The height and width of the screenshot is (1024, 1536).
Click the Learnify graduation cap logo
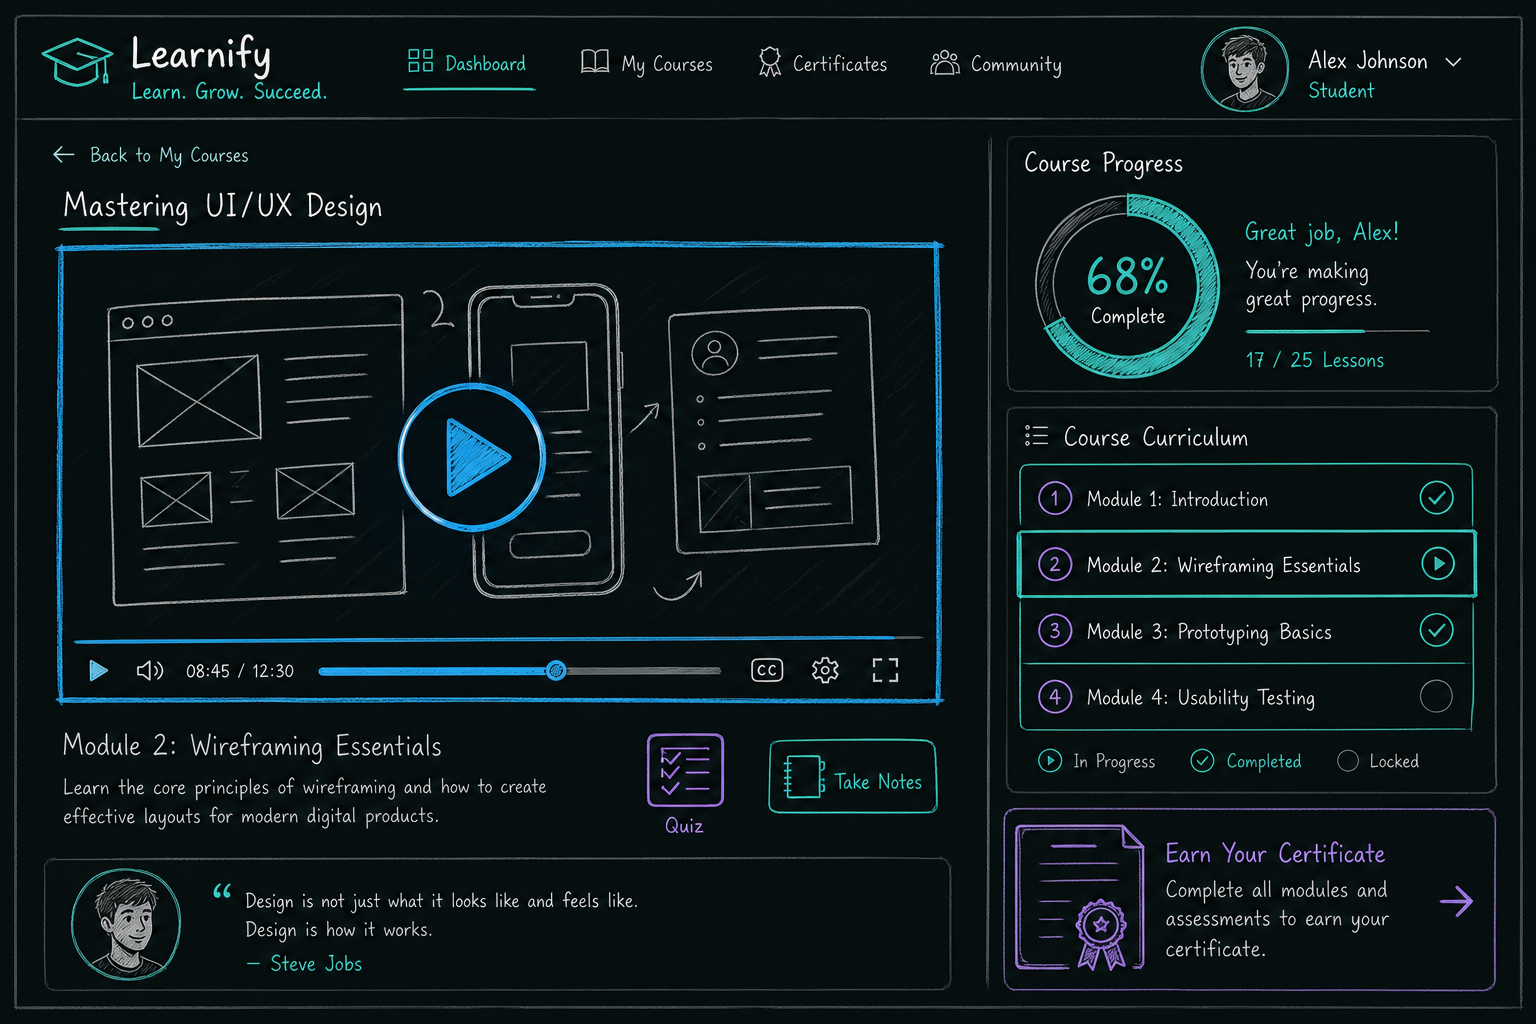coord(77,62)
